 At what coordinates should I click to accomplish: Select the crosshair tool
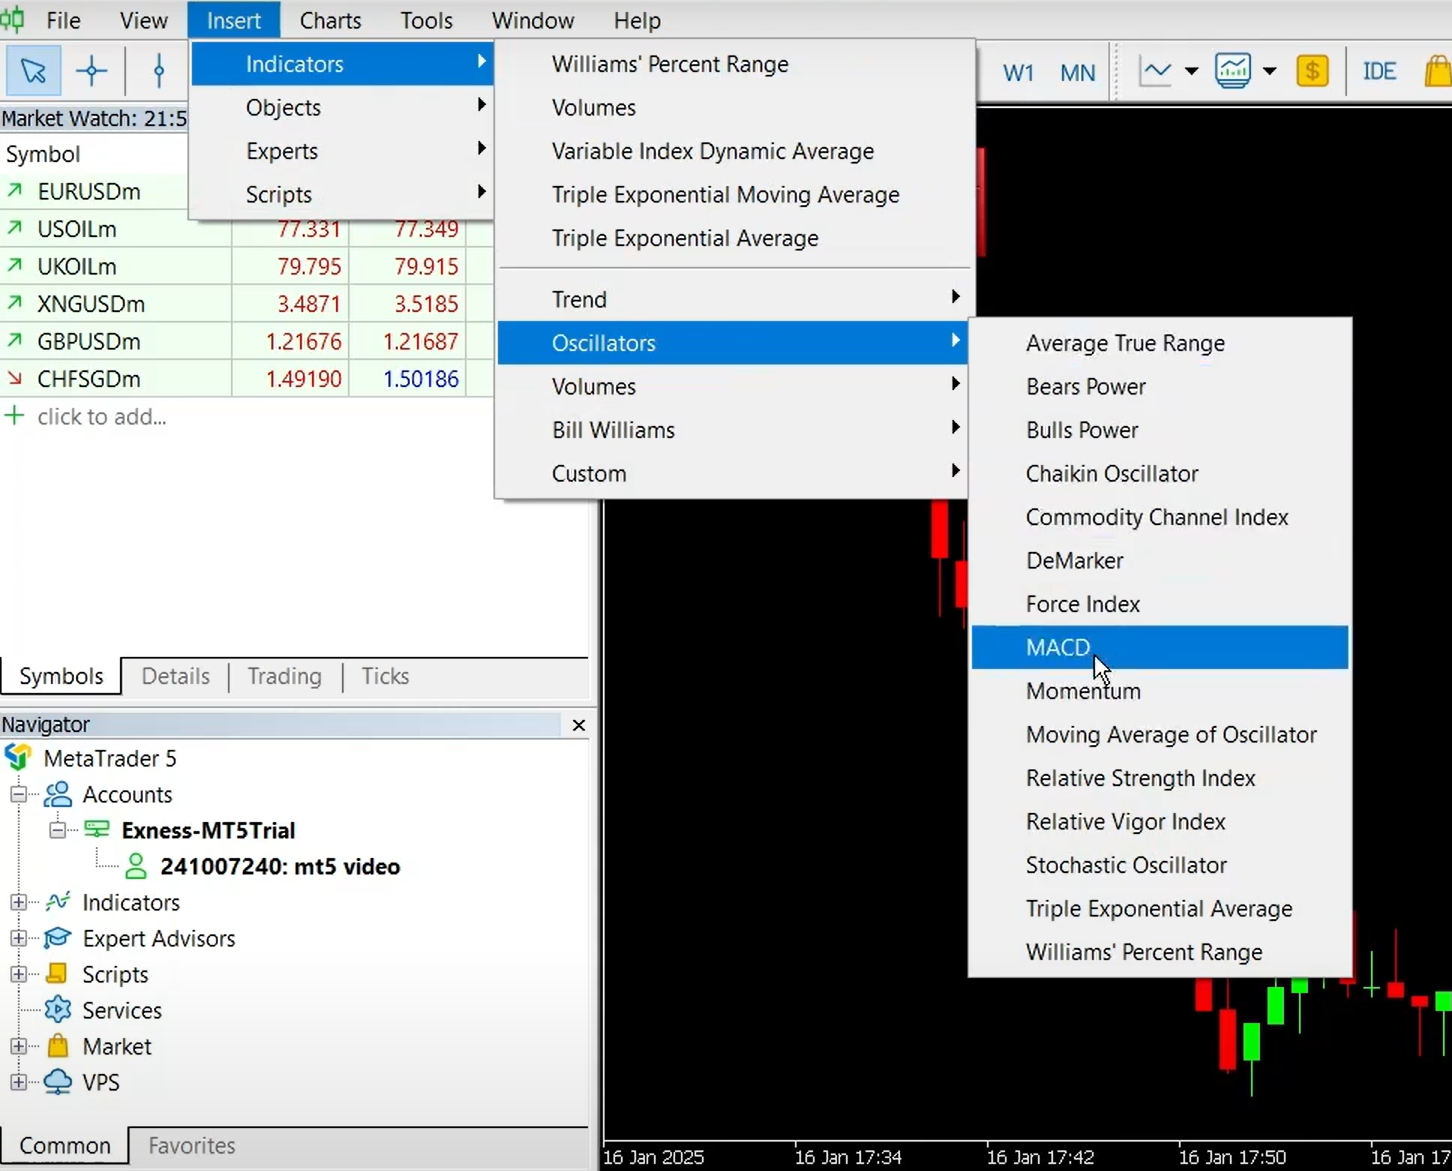tap(92, 71)
